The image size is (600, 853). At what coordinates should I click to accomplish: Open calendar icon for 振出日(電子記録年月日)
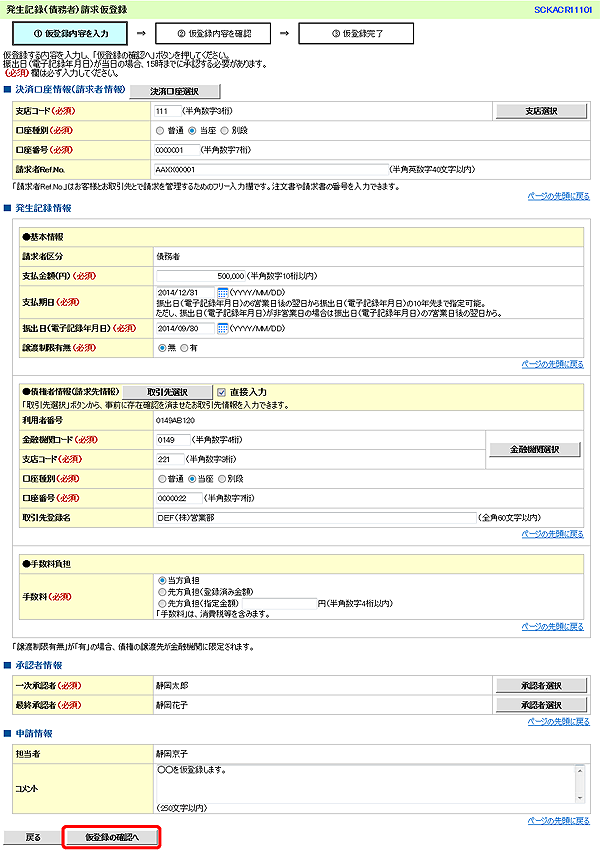pyautogui.click(x=222, y=328)
